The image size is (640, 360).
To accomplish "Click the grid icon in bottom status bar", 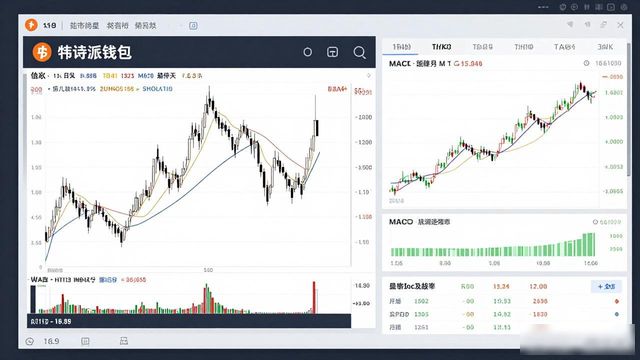I will point(85,341).
